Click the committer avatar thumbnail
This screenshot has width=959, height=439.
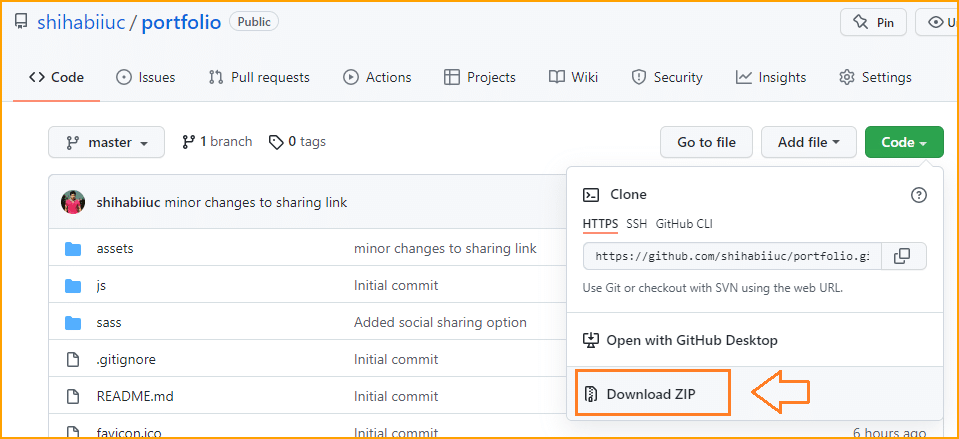[x=73, y=202]
